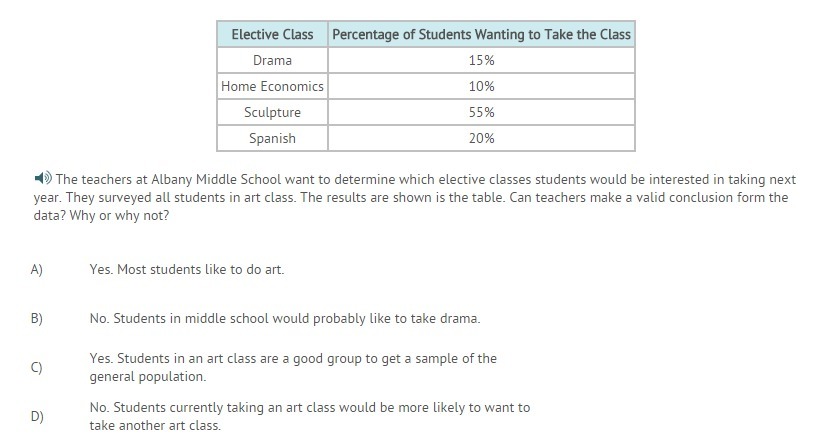Screen dimensions: 824x447
Task: Select answer option letter B)
Action: (37, 319)
